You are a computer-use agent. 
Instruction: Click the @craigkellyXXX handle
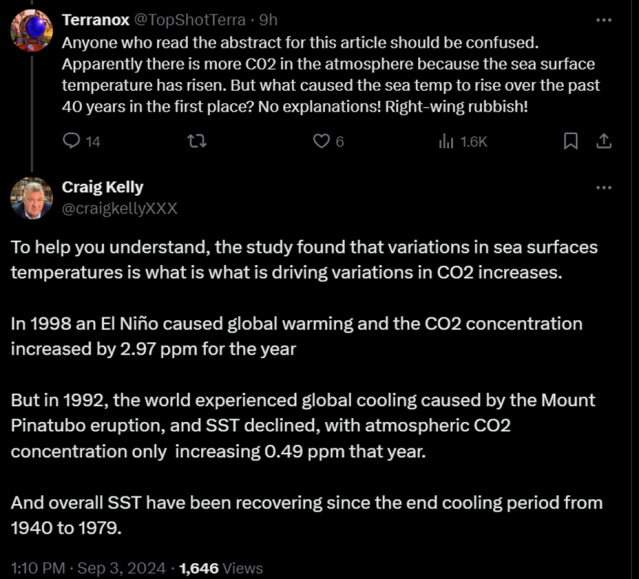(119, 208)
